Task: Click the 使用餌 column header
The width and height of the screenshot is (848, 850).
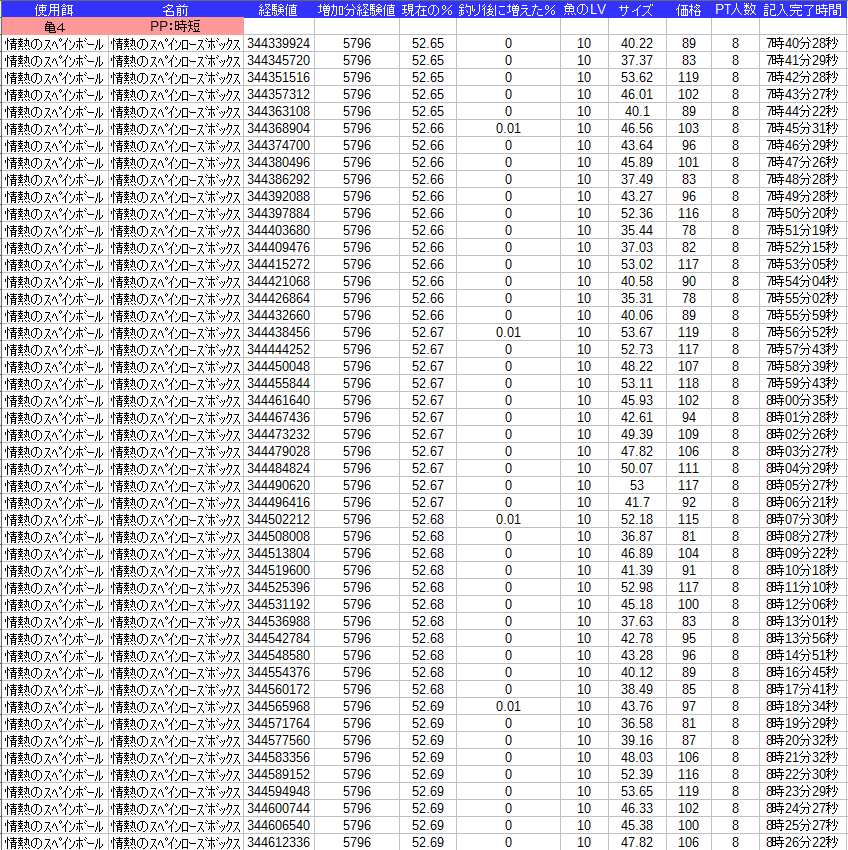Action: (x=54, y=9)
